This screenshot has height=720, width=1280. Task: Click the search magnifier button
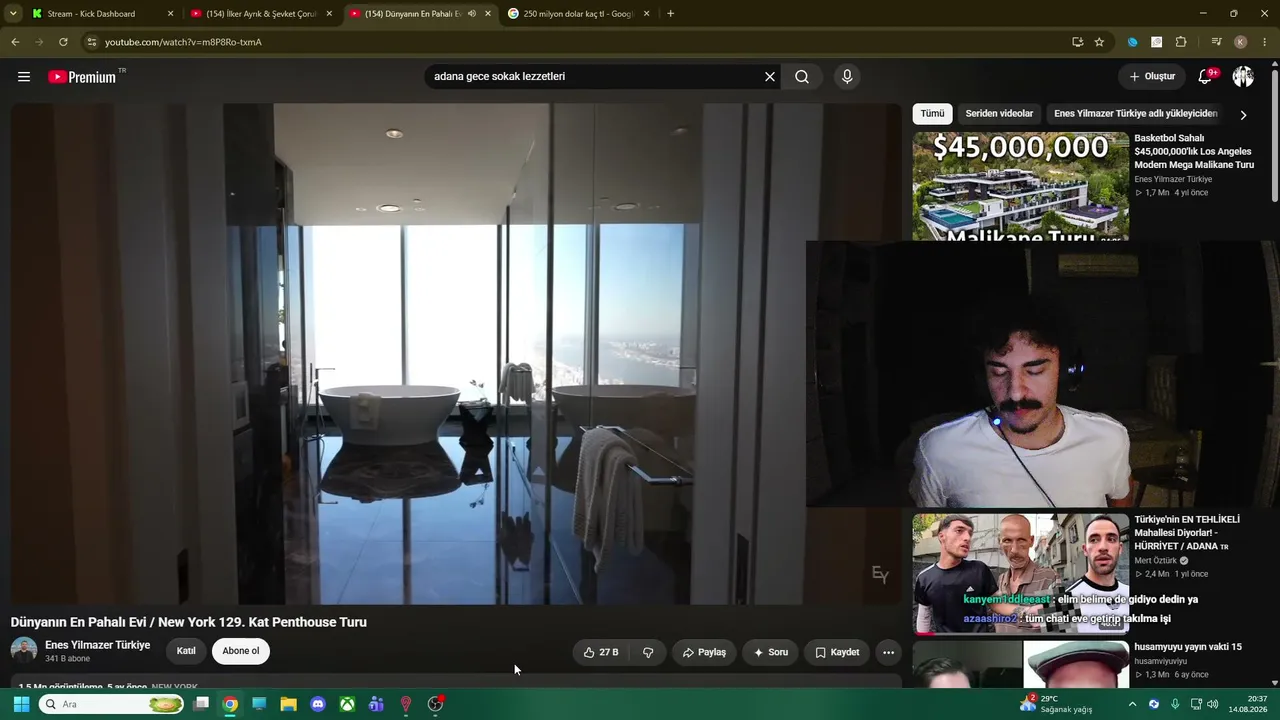pyautogui.click(x=802, y=77)
